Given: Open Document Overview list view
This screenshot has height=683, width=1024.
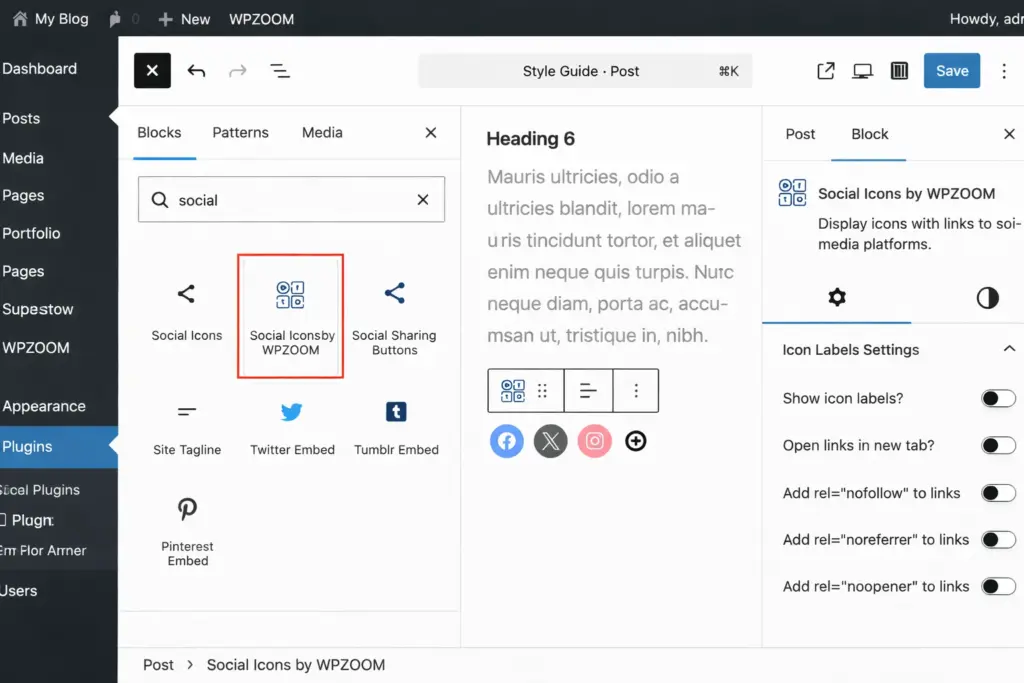Looking at the screenshot, I should coord(280,71).
